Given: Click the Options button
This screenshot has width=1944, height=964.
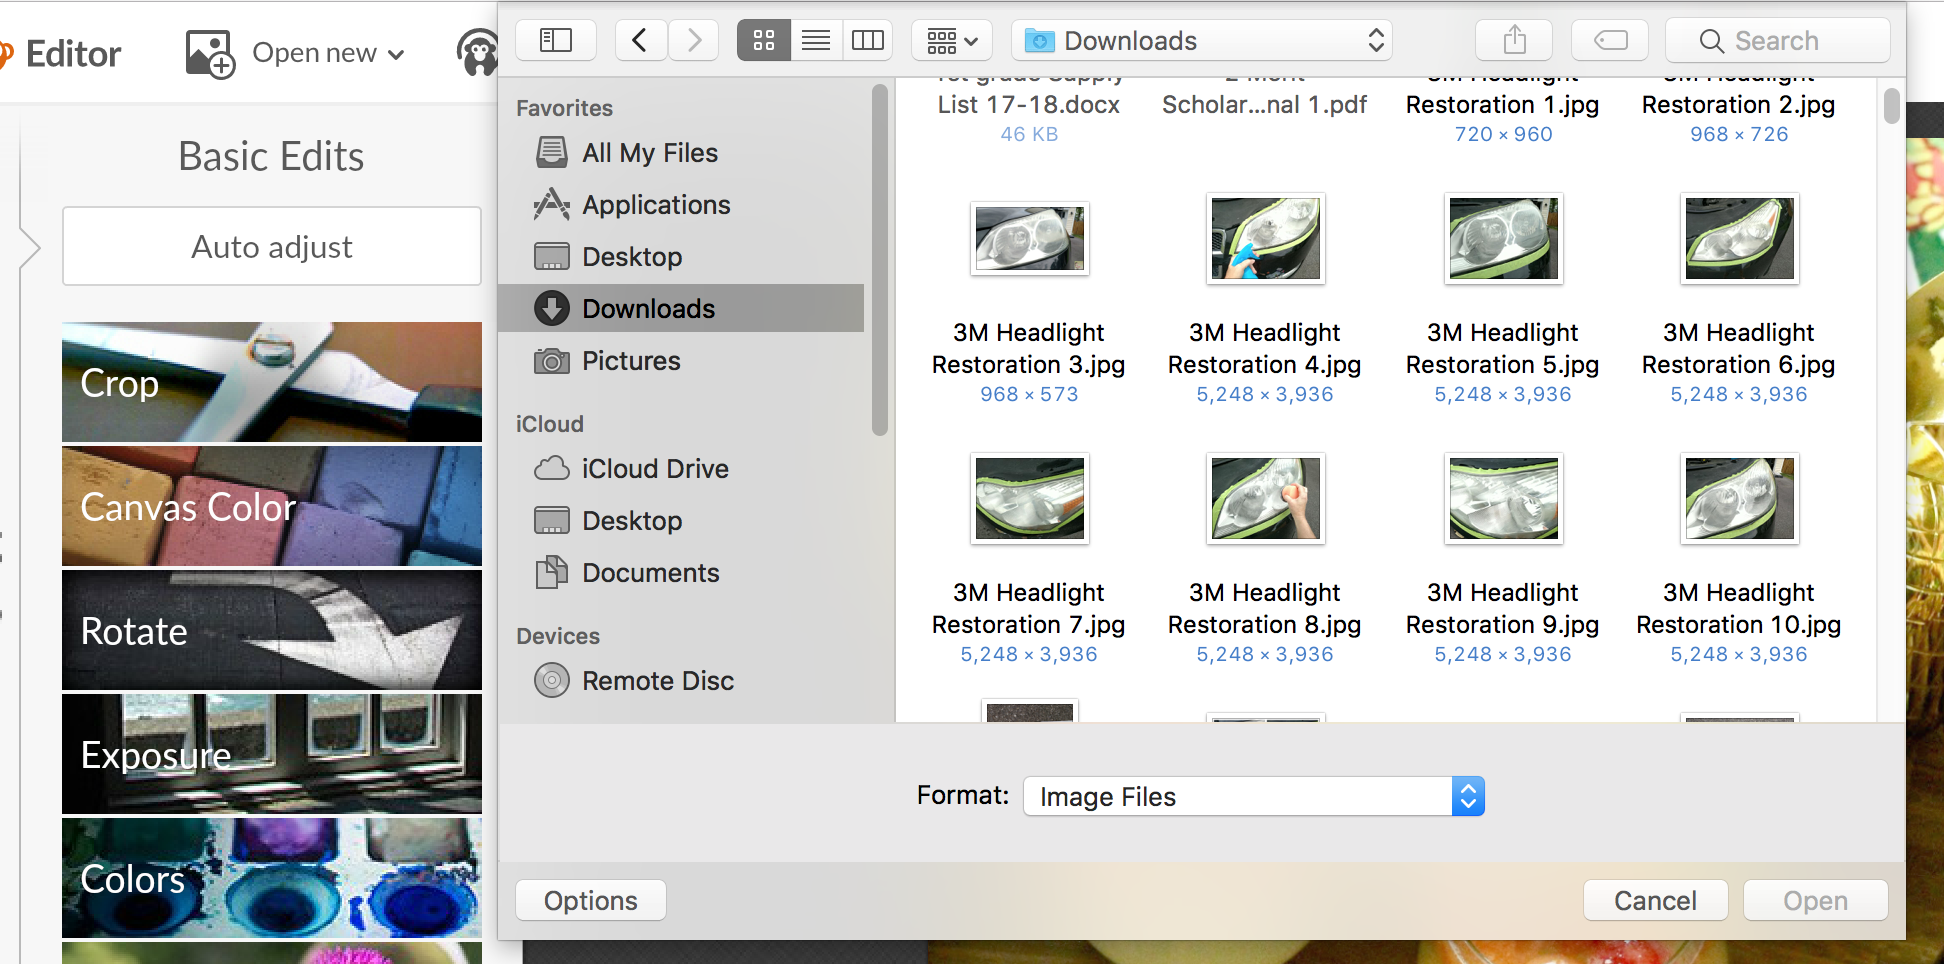Looking at the screenshot, I should click(591, 900).
